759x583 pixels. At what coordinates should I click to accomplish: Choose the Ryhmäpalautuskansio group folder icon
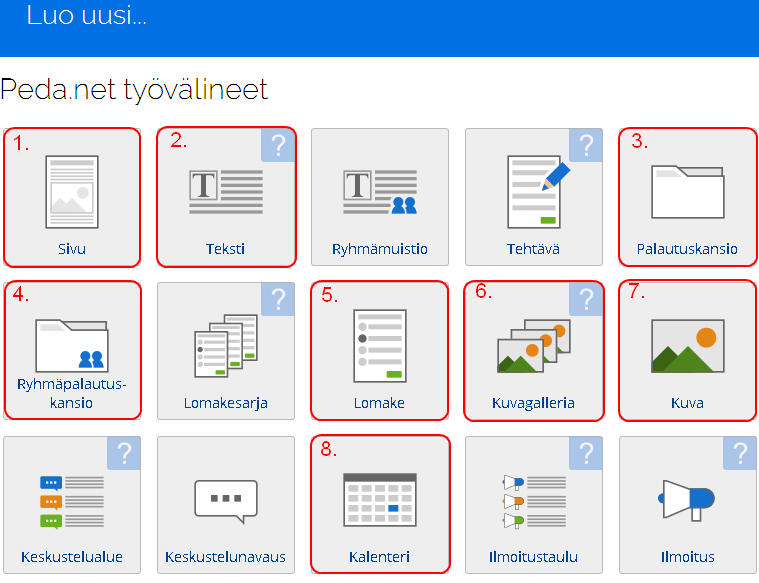(72, 346)
